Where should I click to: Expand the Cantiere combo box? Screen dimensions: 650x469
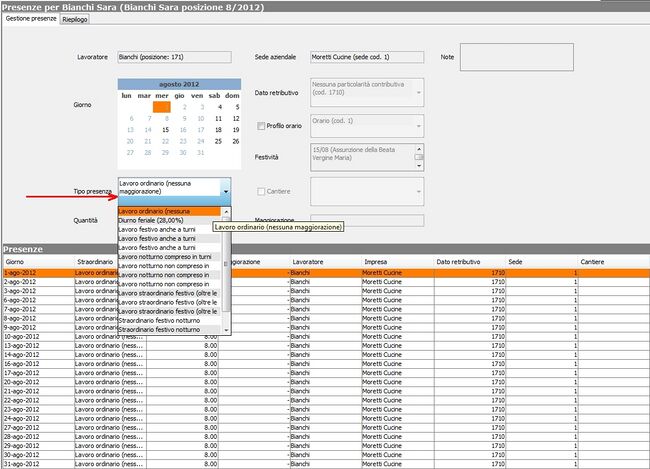(419, 190)
